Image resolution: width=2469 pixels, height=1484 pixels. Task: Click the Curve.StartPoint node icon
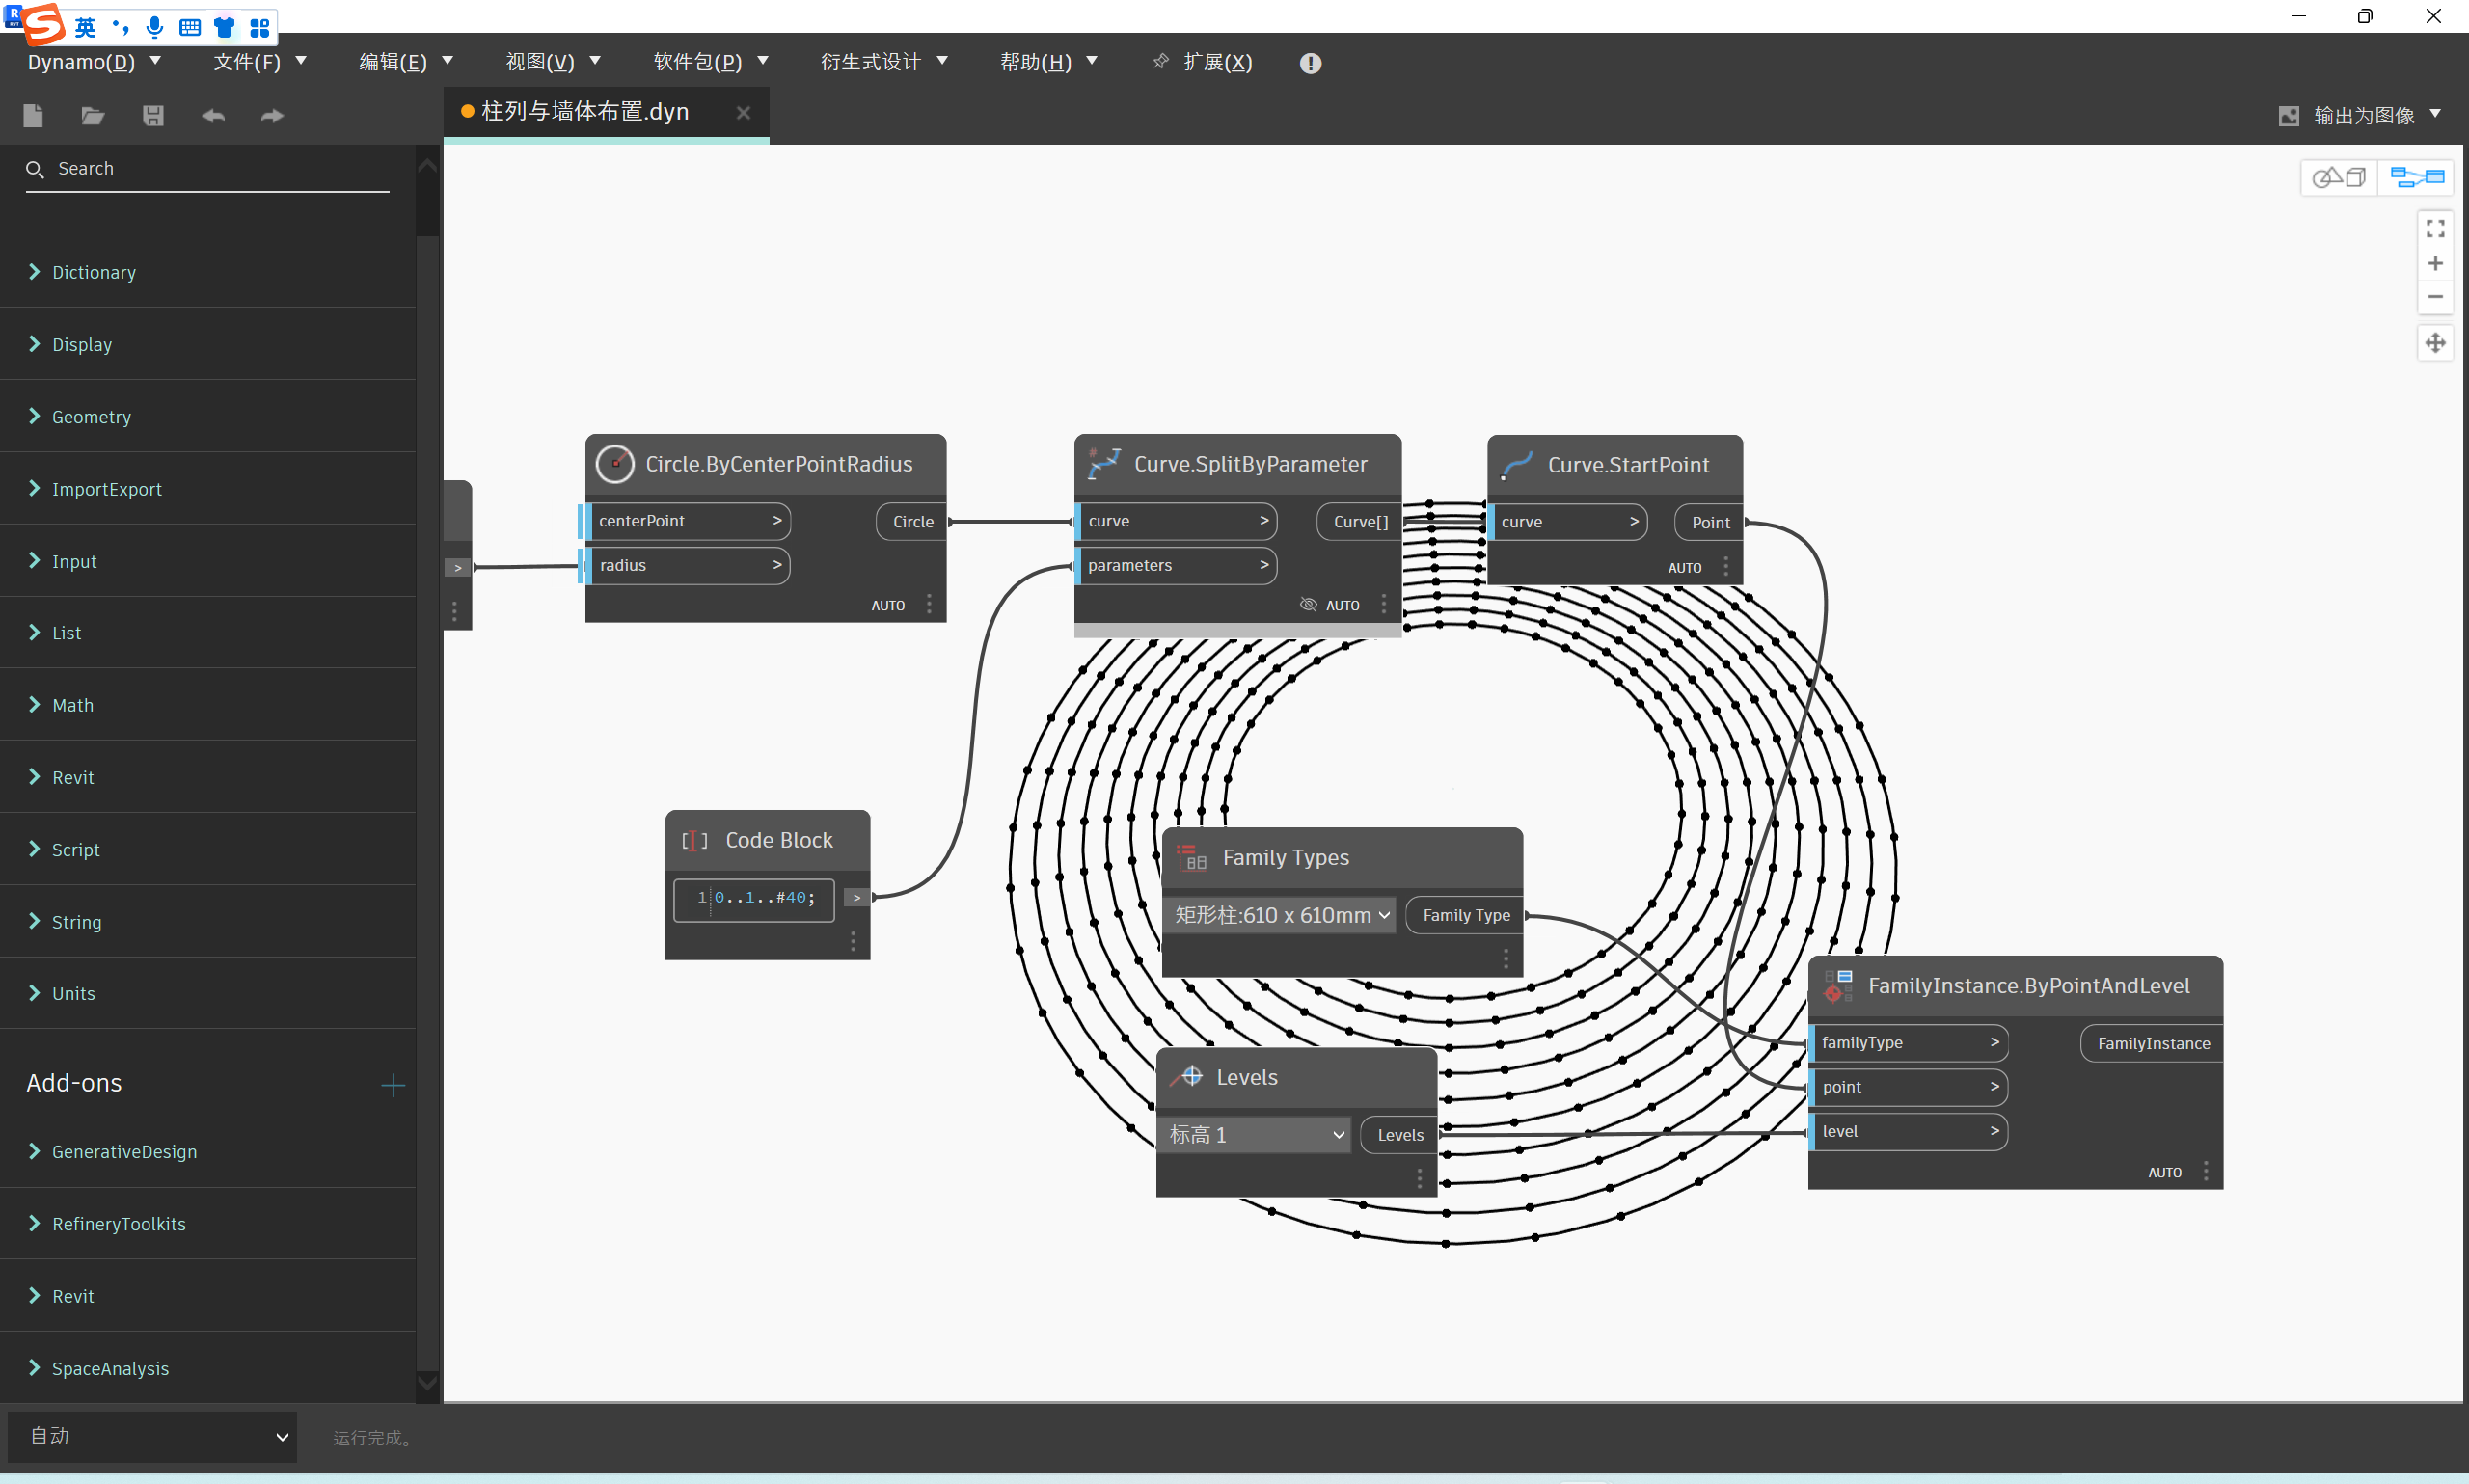1517,465
